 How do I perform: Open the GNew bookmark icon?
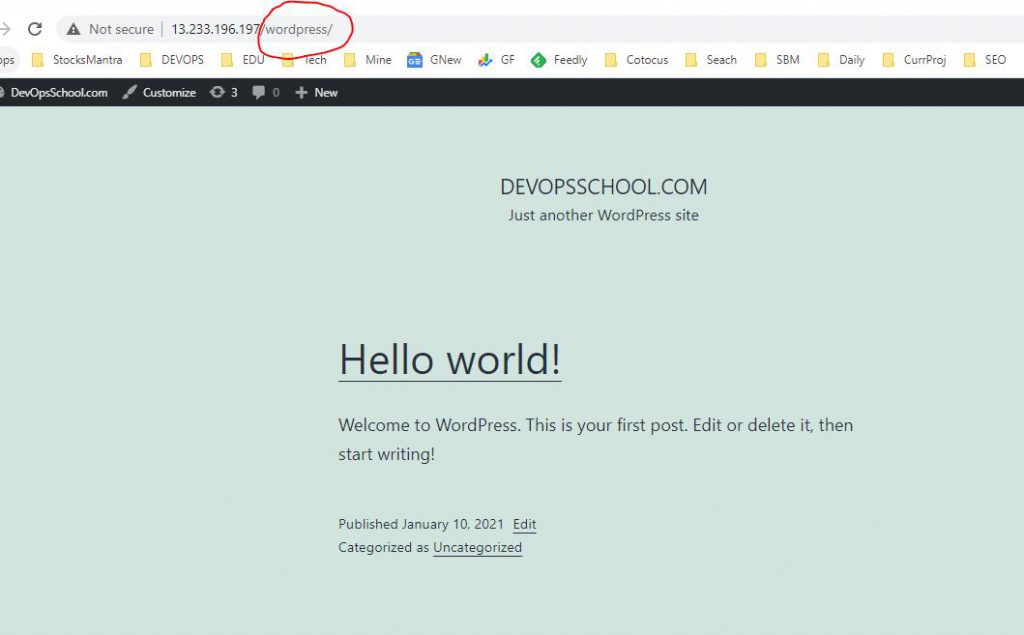(414, 60)
